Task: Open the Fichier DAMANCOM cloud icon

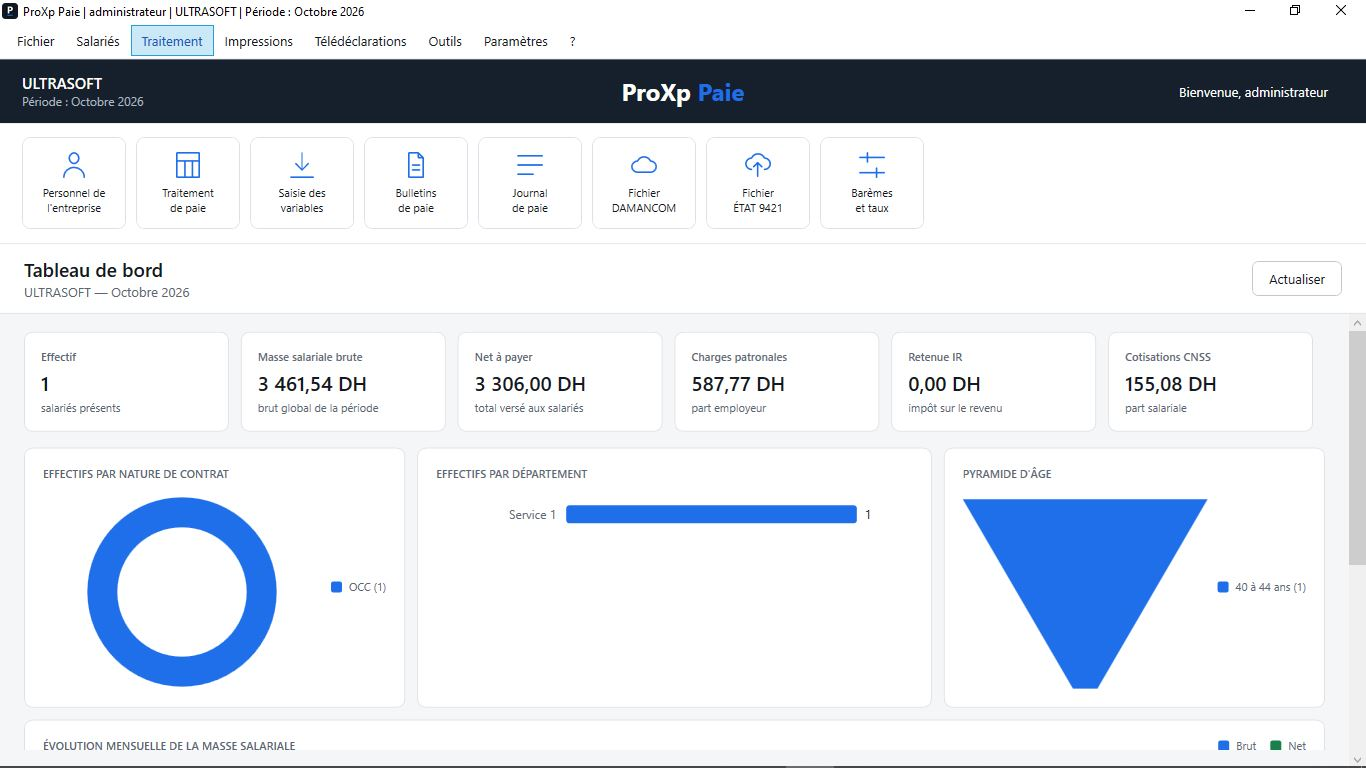Action: click(644, 165)
